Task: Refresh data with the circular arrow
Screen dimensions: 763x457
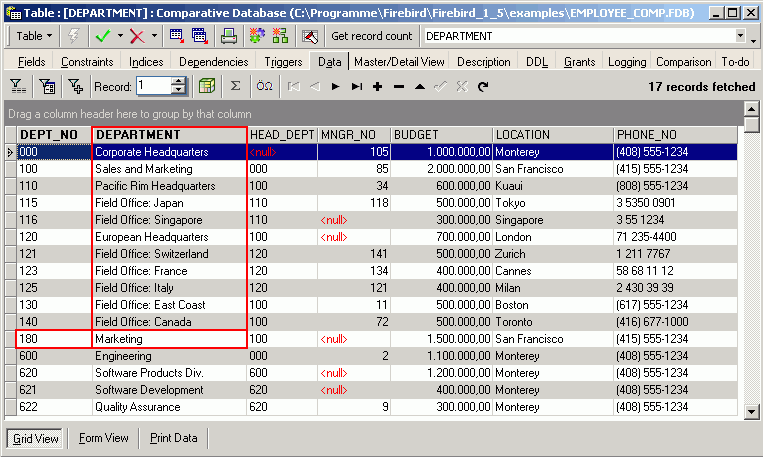Action: tap(483, 87)
